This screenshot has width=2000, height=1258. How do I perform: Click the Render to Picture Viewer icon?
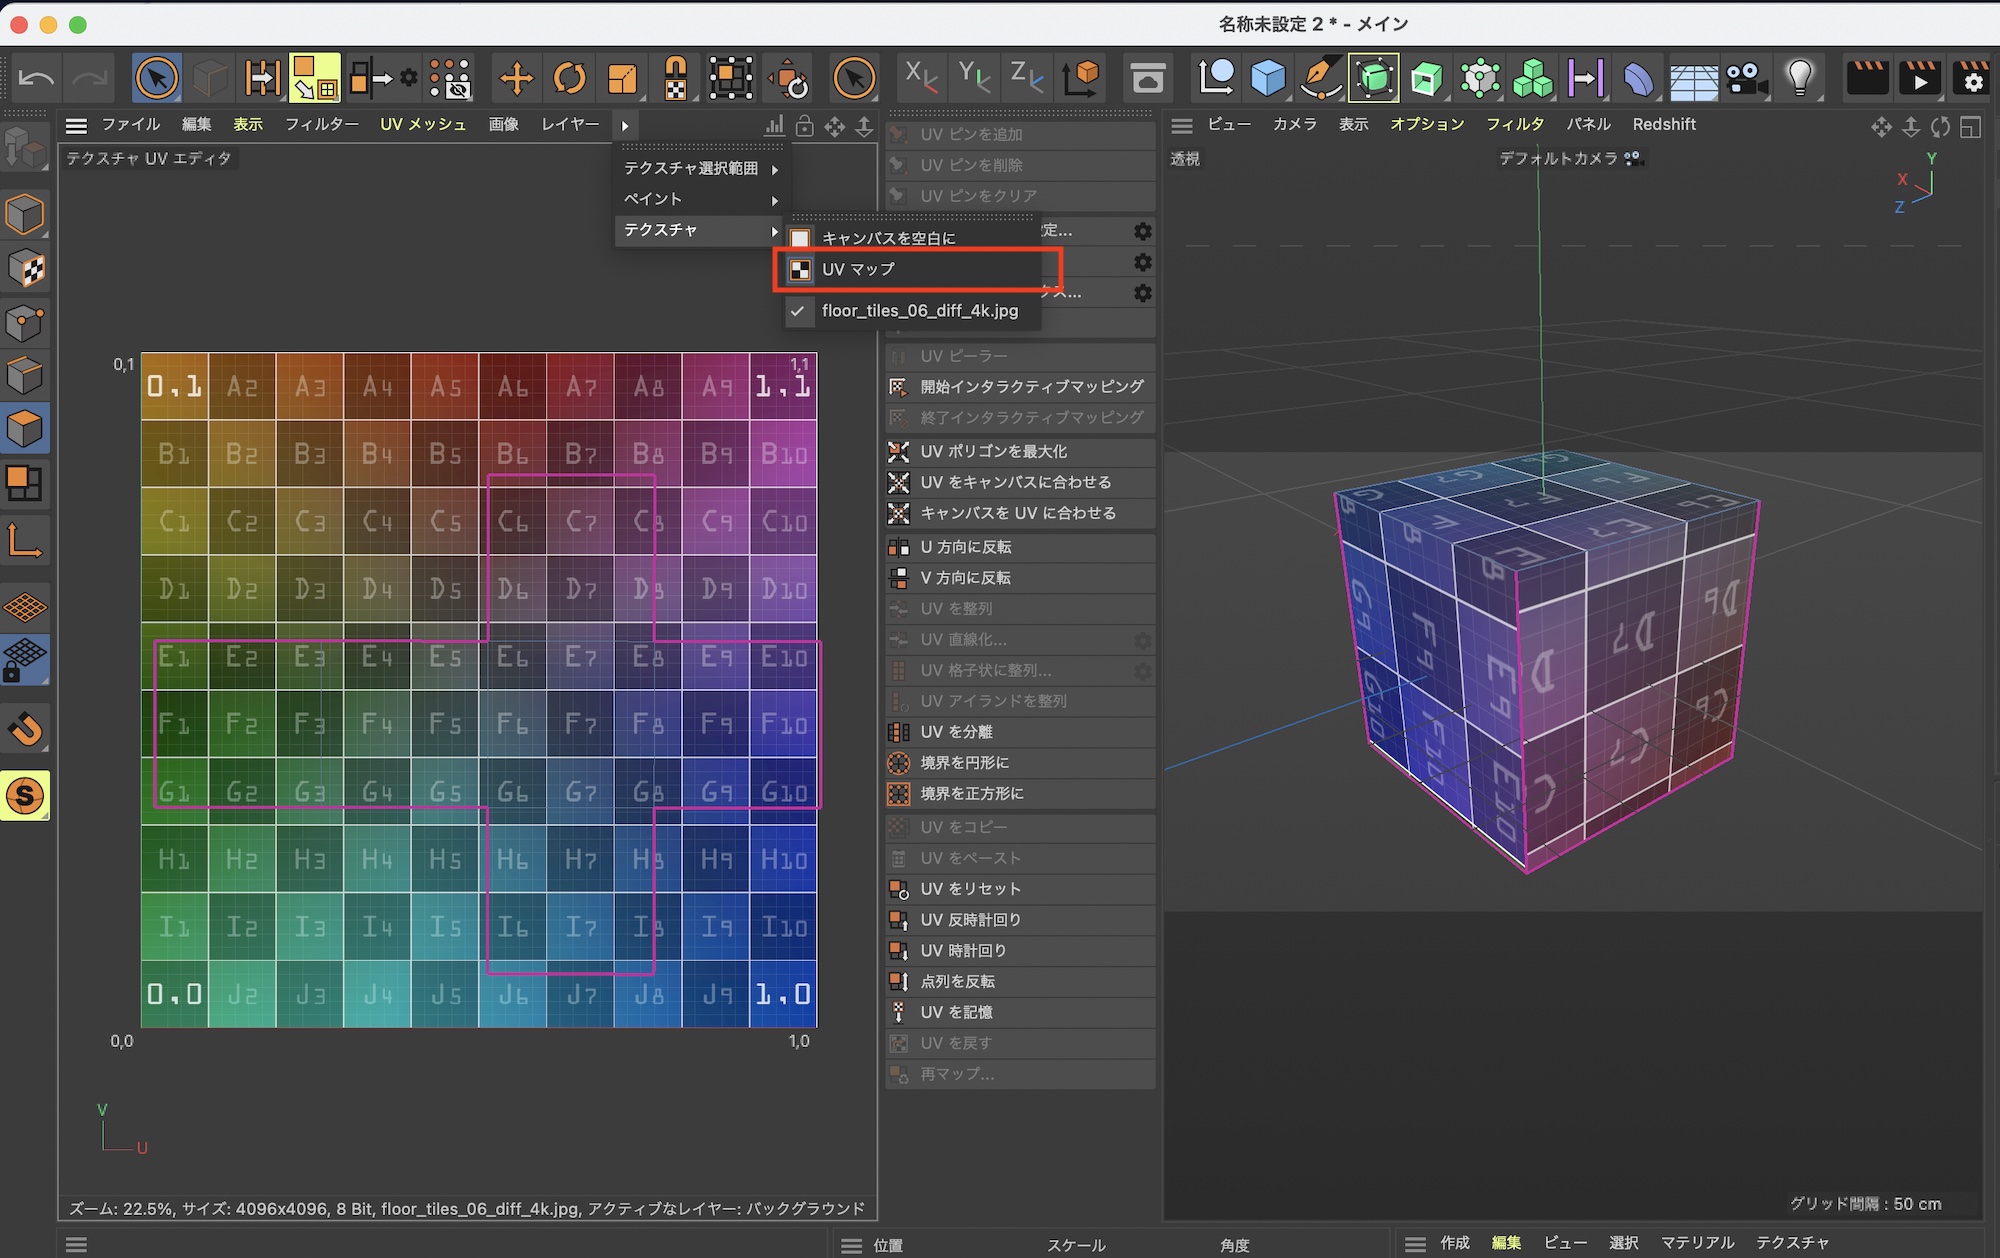pyautogui.click(x=1920, y=78)
